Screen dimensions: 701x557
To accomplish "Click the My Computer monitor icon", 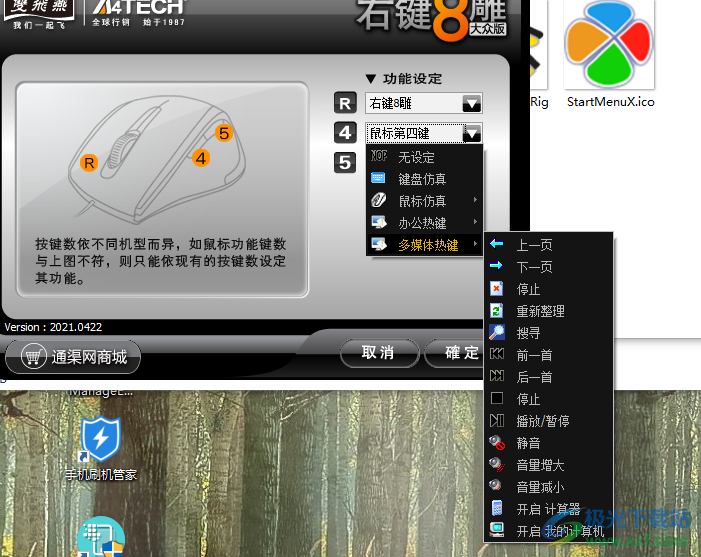I will point(497,530).
